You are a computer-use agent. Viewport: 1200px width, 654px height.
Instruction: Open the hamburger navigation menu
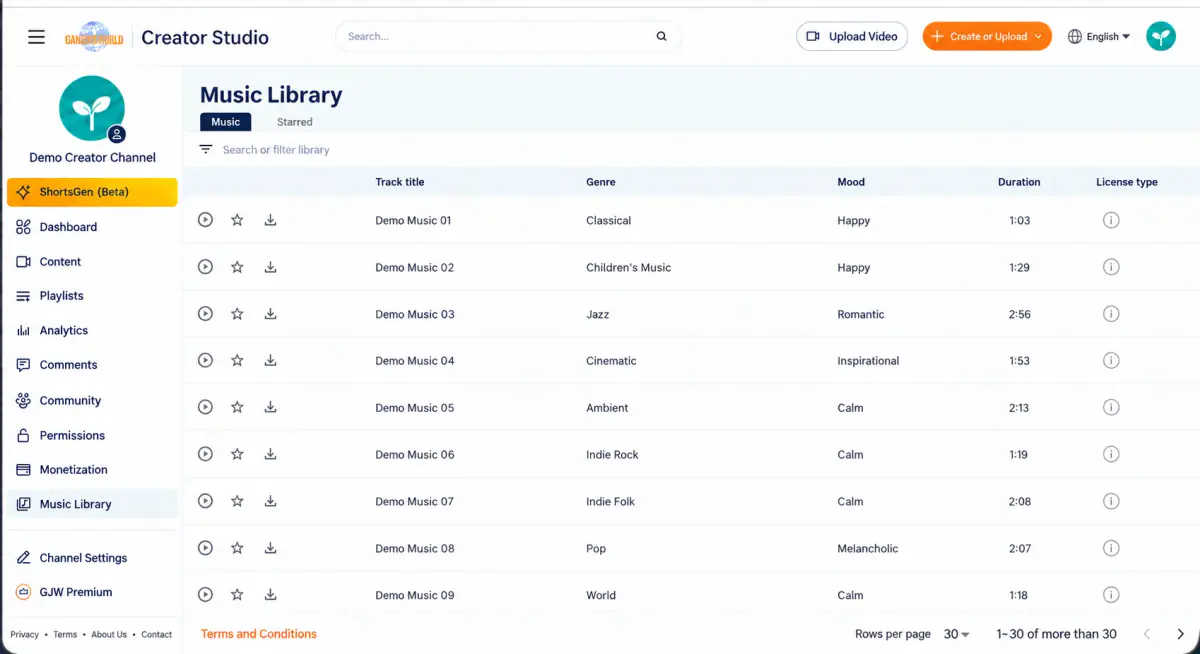click(36, 37)
